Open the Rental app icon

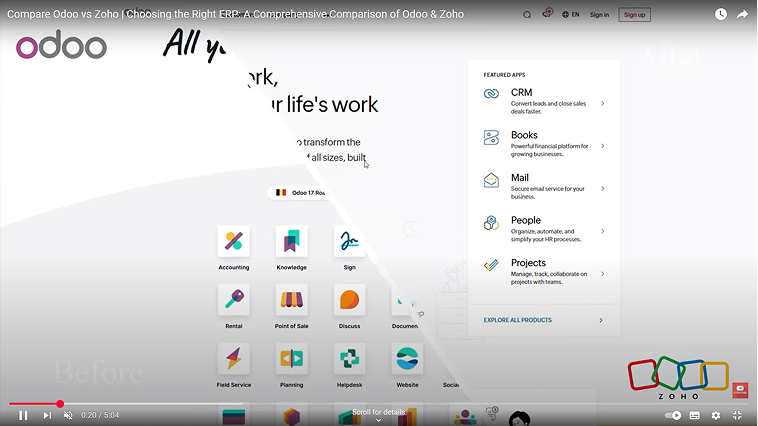coord(233,300)
